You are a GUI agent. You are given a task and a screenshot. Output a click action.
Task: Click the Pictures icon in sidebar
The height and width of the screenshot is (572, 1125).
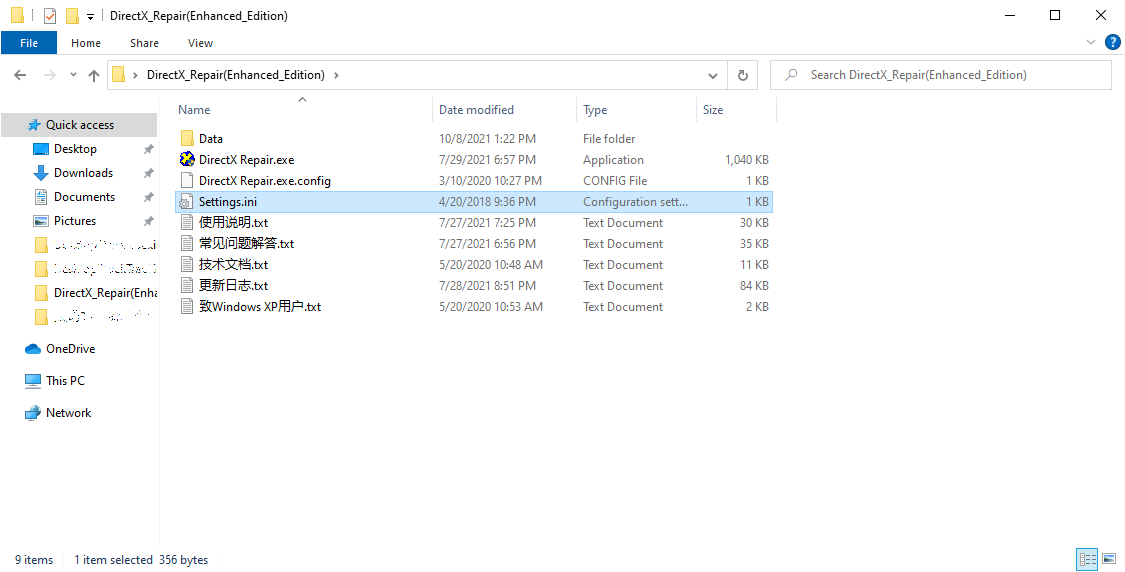click(41, 221)
